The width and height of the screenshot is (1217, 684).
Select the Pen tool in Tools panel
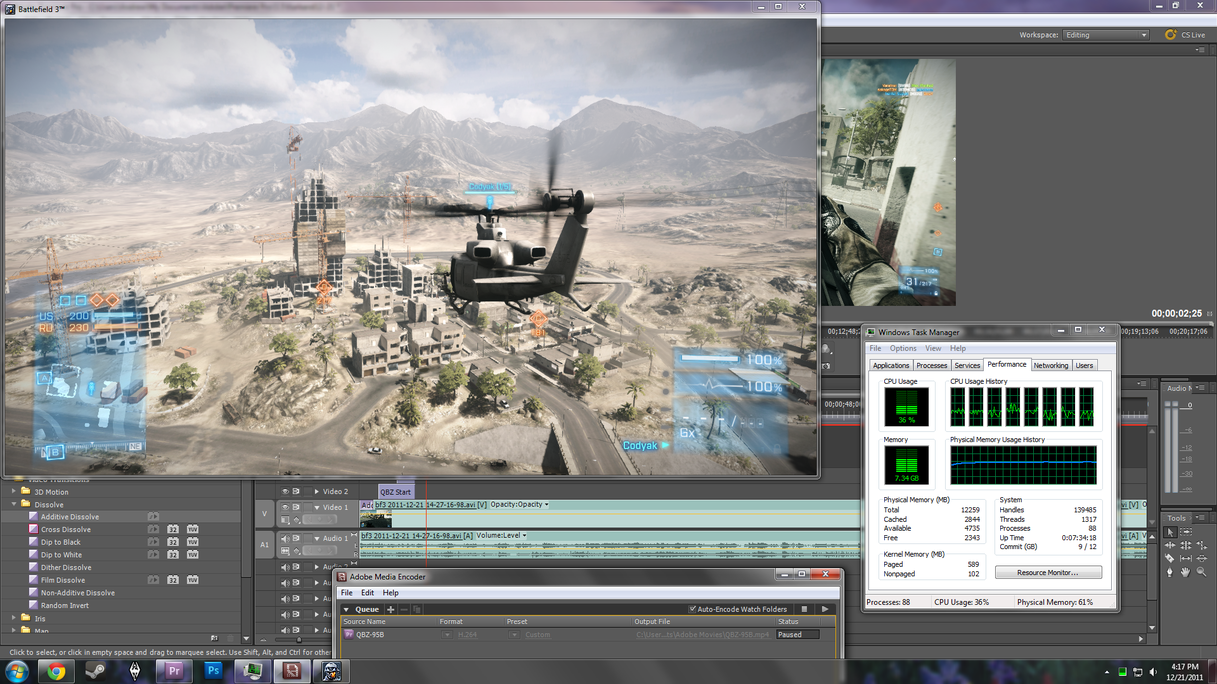point(1170,572)
